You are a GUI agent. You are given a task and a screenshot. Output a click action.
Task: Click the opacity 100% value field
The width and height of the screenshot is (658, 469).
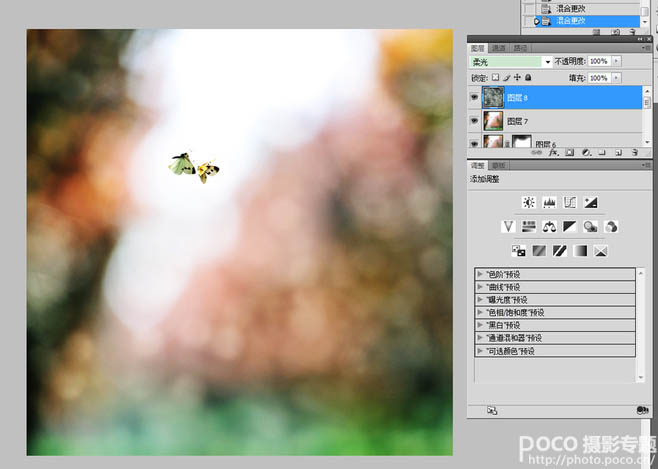pos(599,61)
